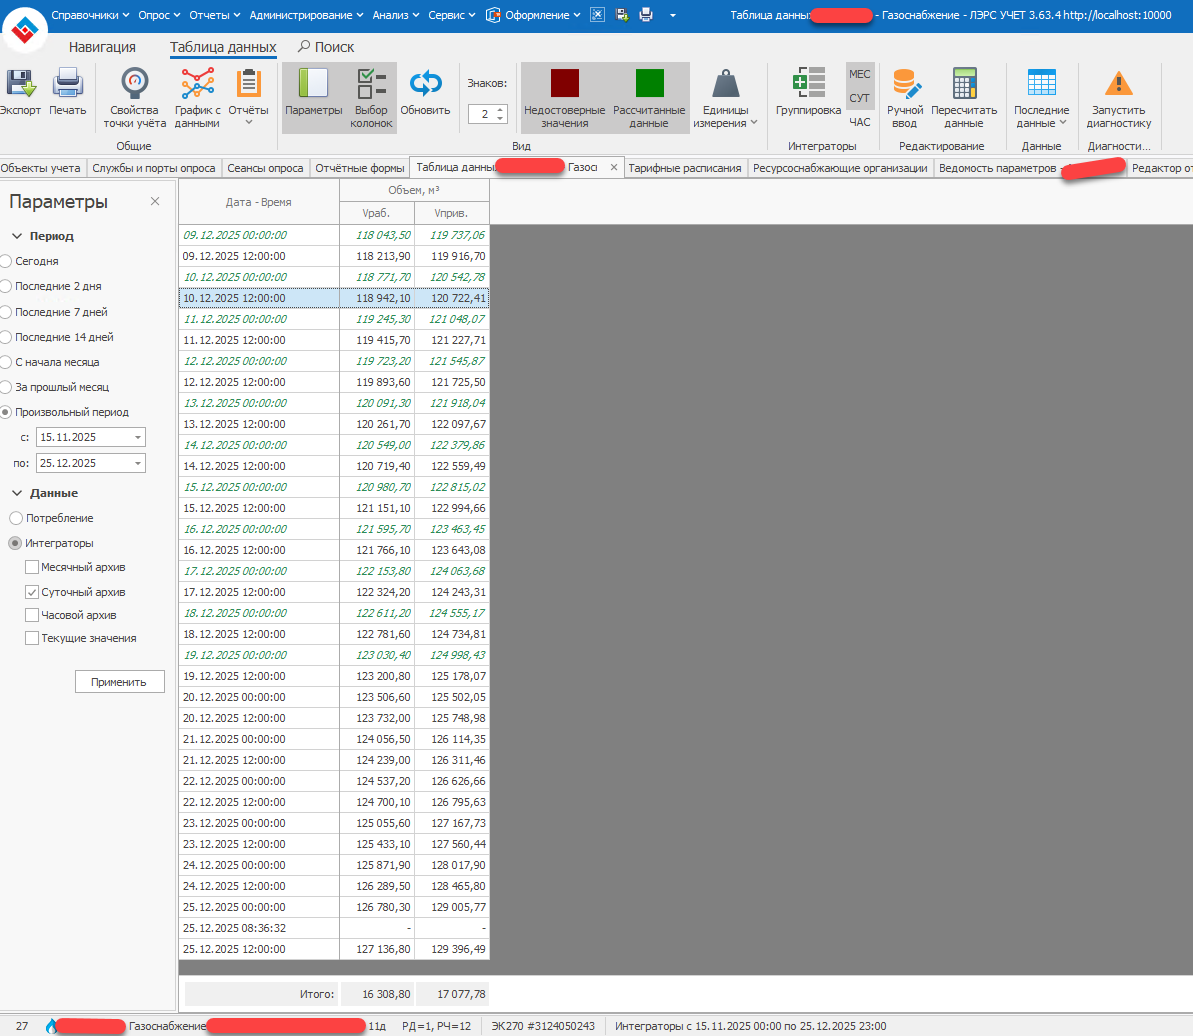Switch to the Тарифные расписания tab
Image resolution: width=1193 pixels, height=1036 pixels.
685,168
